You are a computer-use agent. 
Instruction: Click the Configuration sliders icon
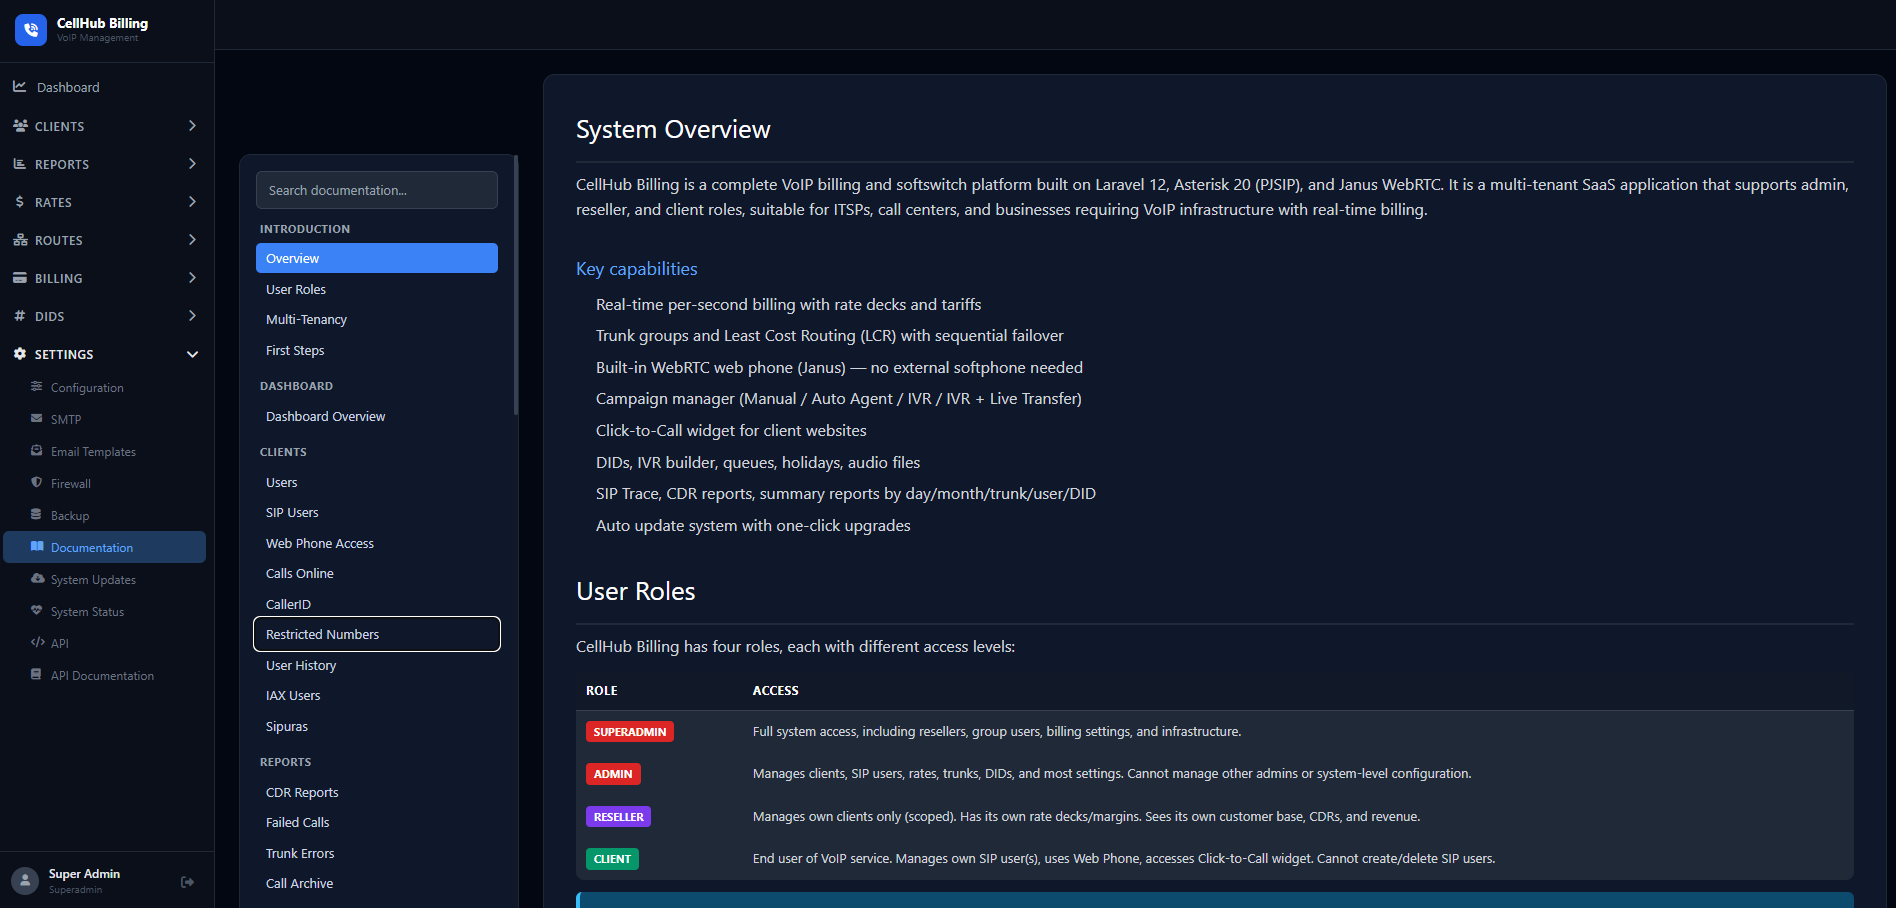click(37, 387)
